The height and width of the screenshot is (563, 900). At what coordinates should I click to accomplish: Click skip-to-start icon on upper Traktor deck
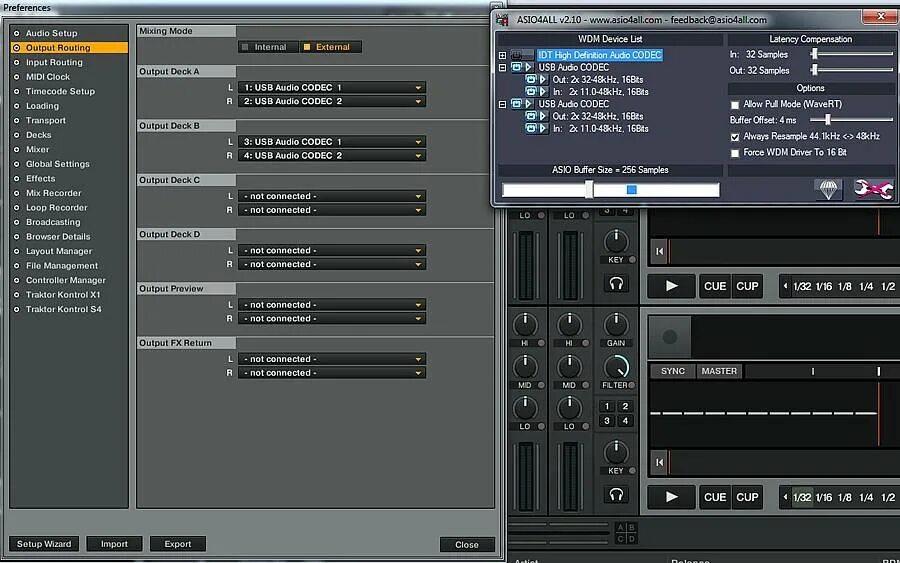pos(660,251)
